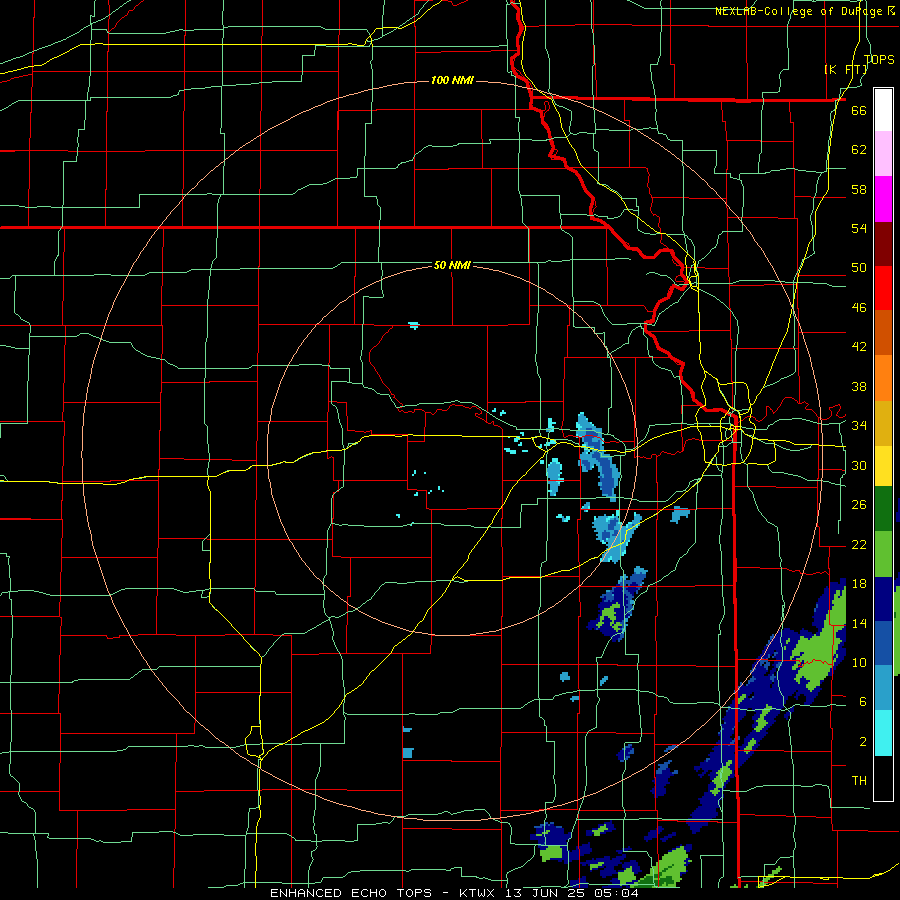This screenshot has height=900, width=900.
Task: Click the light pink legend swatch
Action: click(x=883, y=154)
